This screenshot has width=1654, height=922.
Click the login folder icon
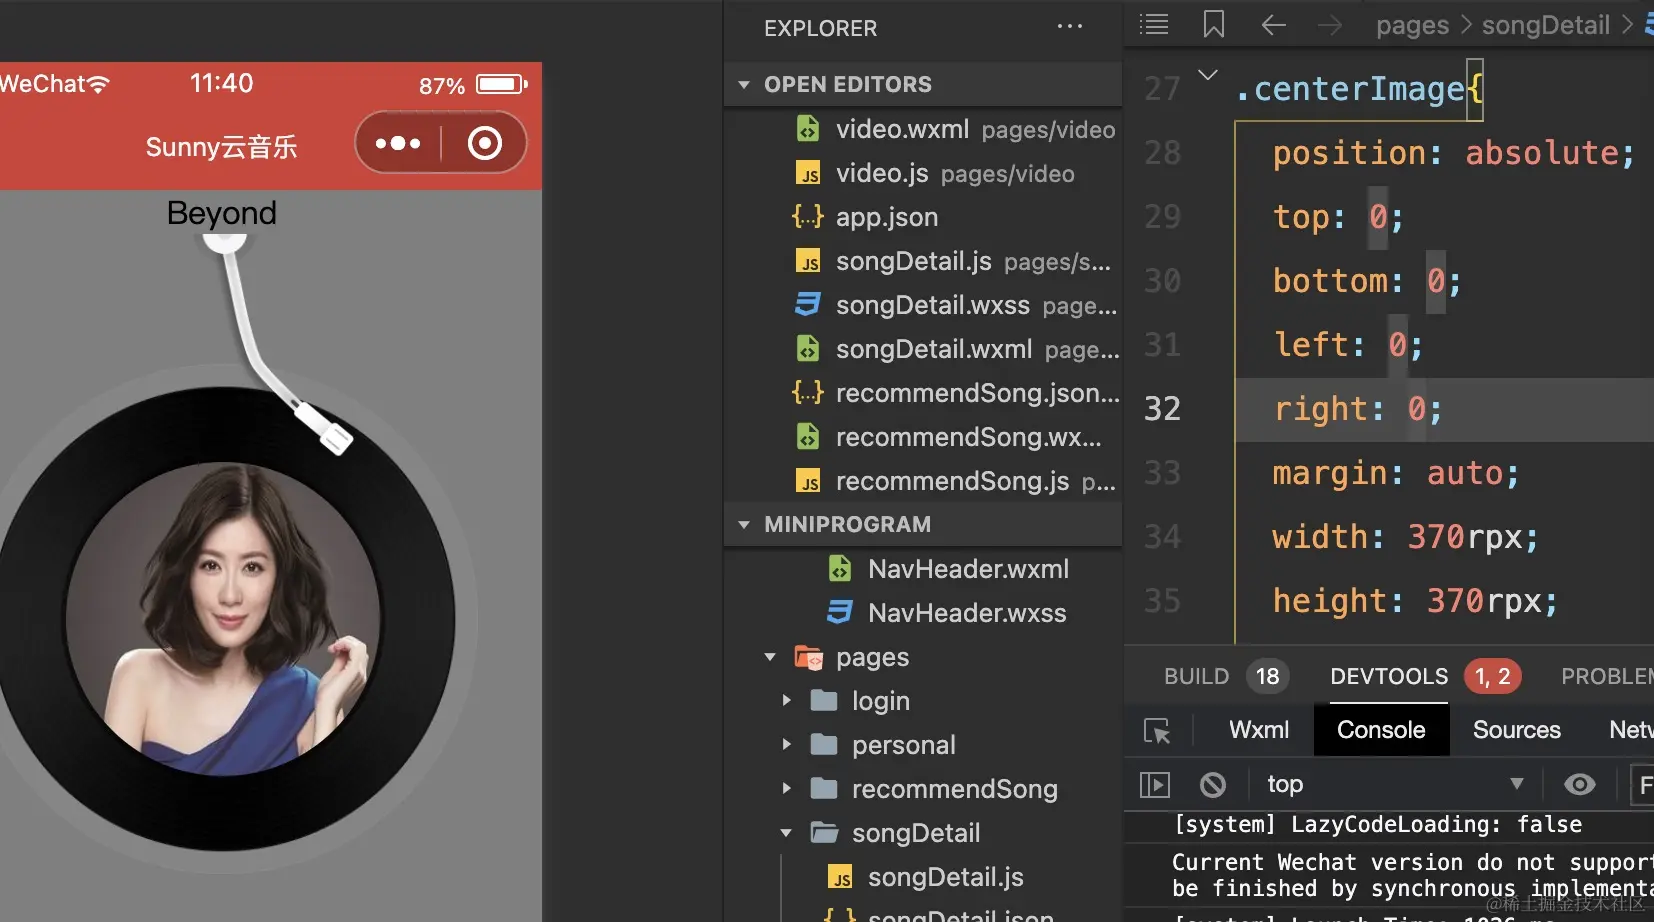tap(824, 700)
